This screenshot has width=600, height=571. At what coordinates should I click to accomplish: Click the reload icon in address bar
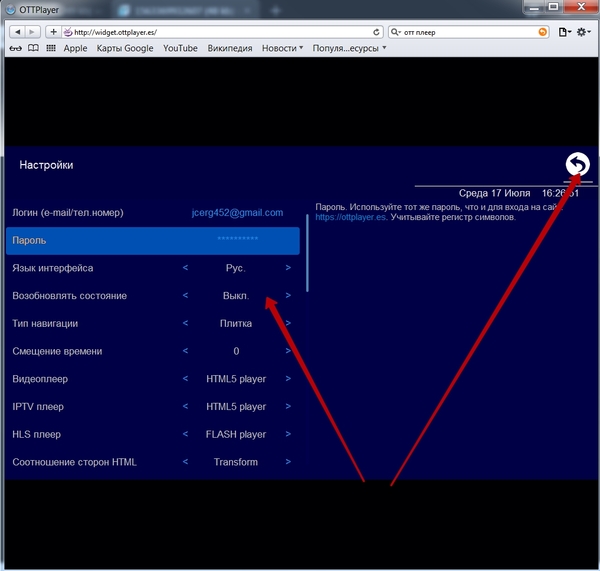pyautogui.click(x=376, y=32)
